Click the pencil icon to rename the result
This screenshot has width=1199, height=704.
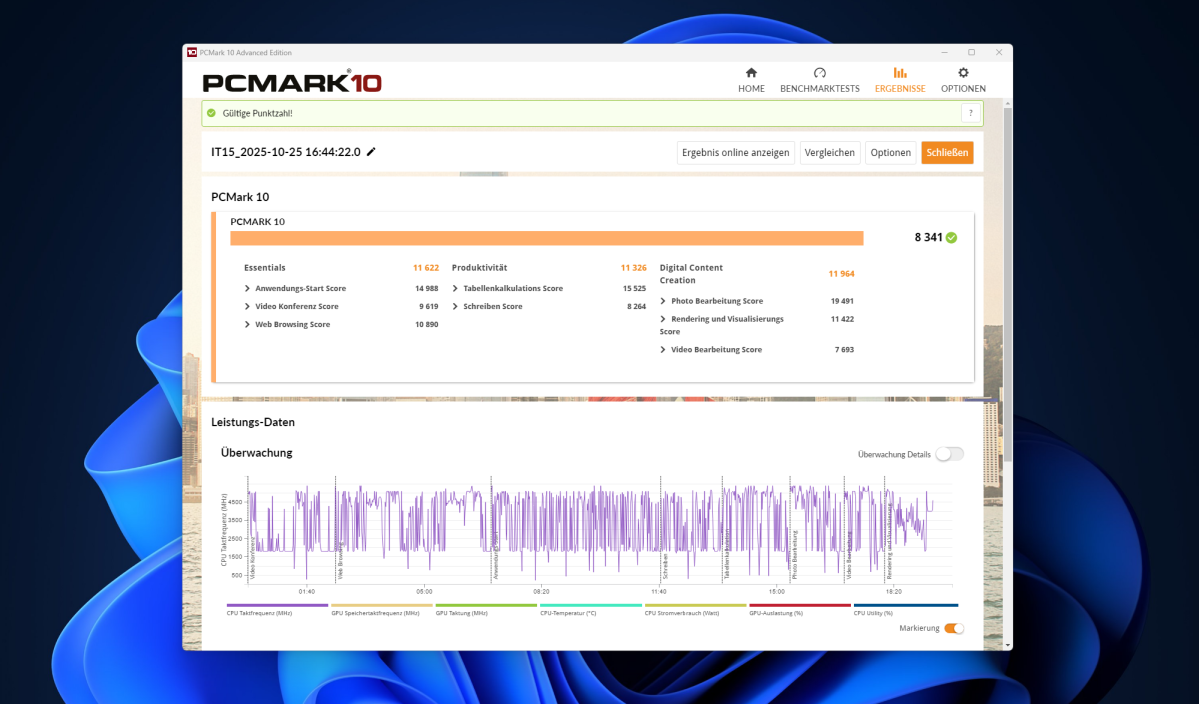point(371,151)
